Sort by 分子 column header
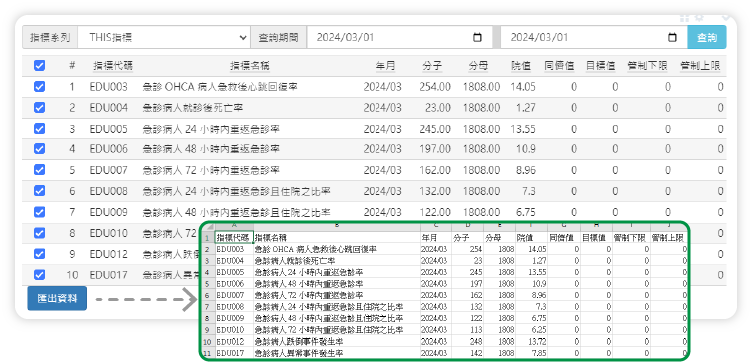 pos(432,66)
